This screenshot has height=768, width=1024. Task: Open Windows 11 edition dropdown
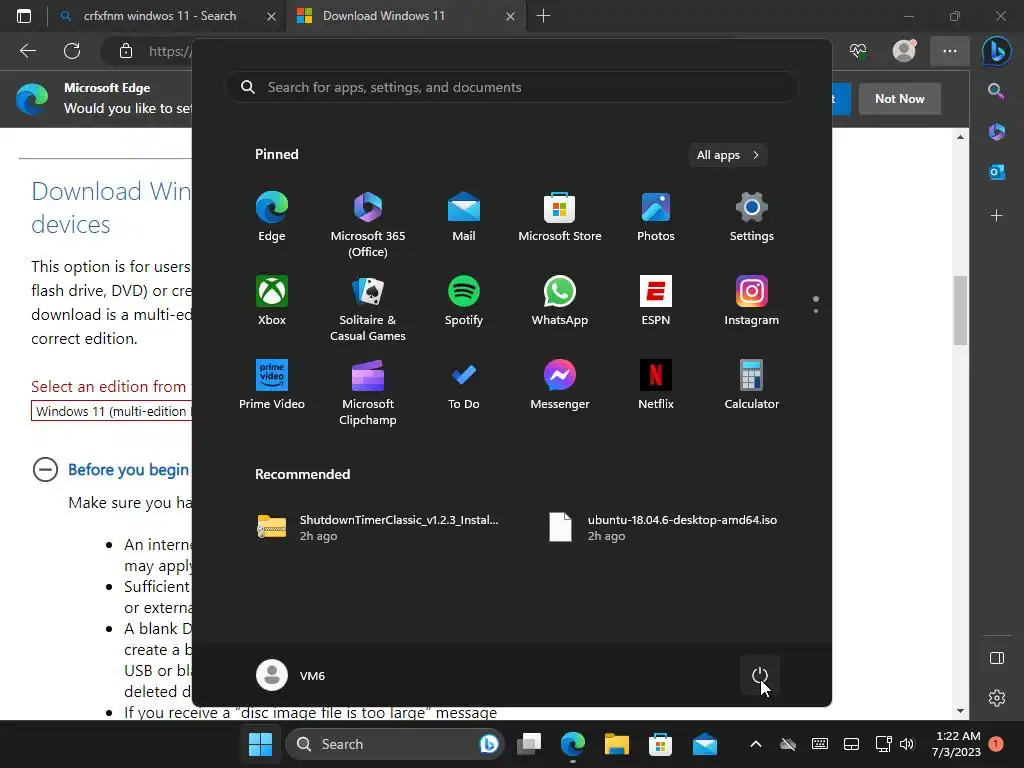click(x=112, y=411)
